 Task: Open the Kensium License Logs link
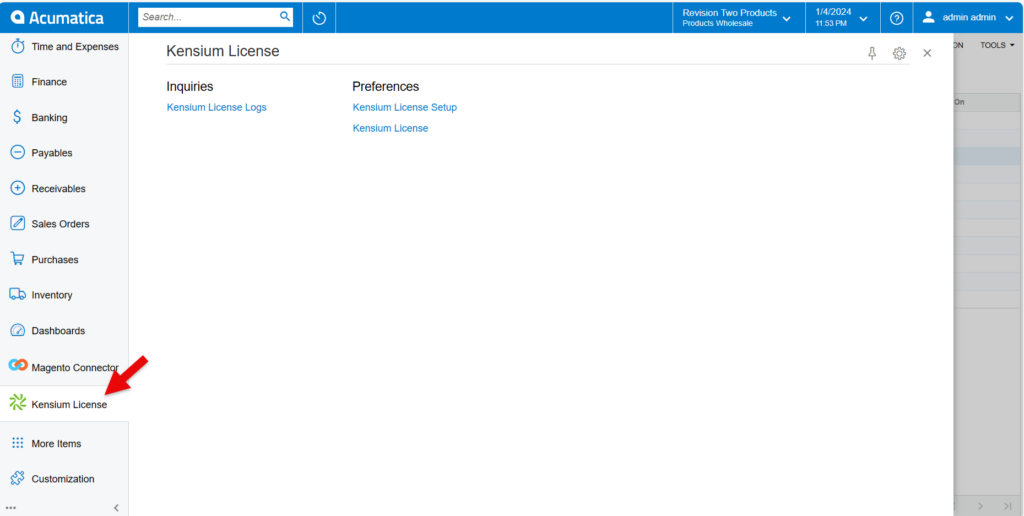tap(217, 107)
